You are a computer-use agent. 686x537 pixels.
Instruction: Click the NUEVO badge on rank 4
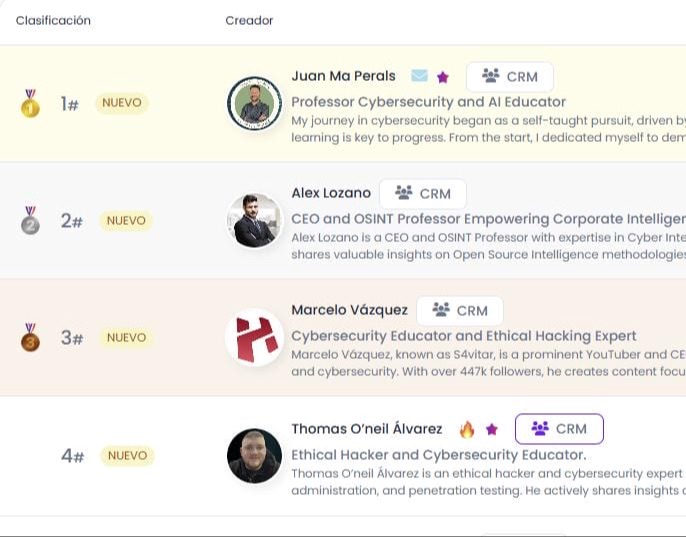point(127,456)
